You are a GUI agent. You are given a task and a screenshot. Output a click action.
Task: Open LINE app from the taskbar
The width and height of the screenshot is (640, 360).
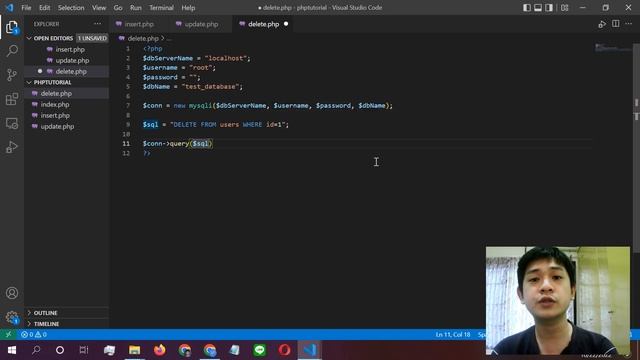click(260, 350)
